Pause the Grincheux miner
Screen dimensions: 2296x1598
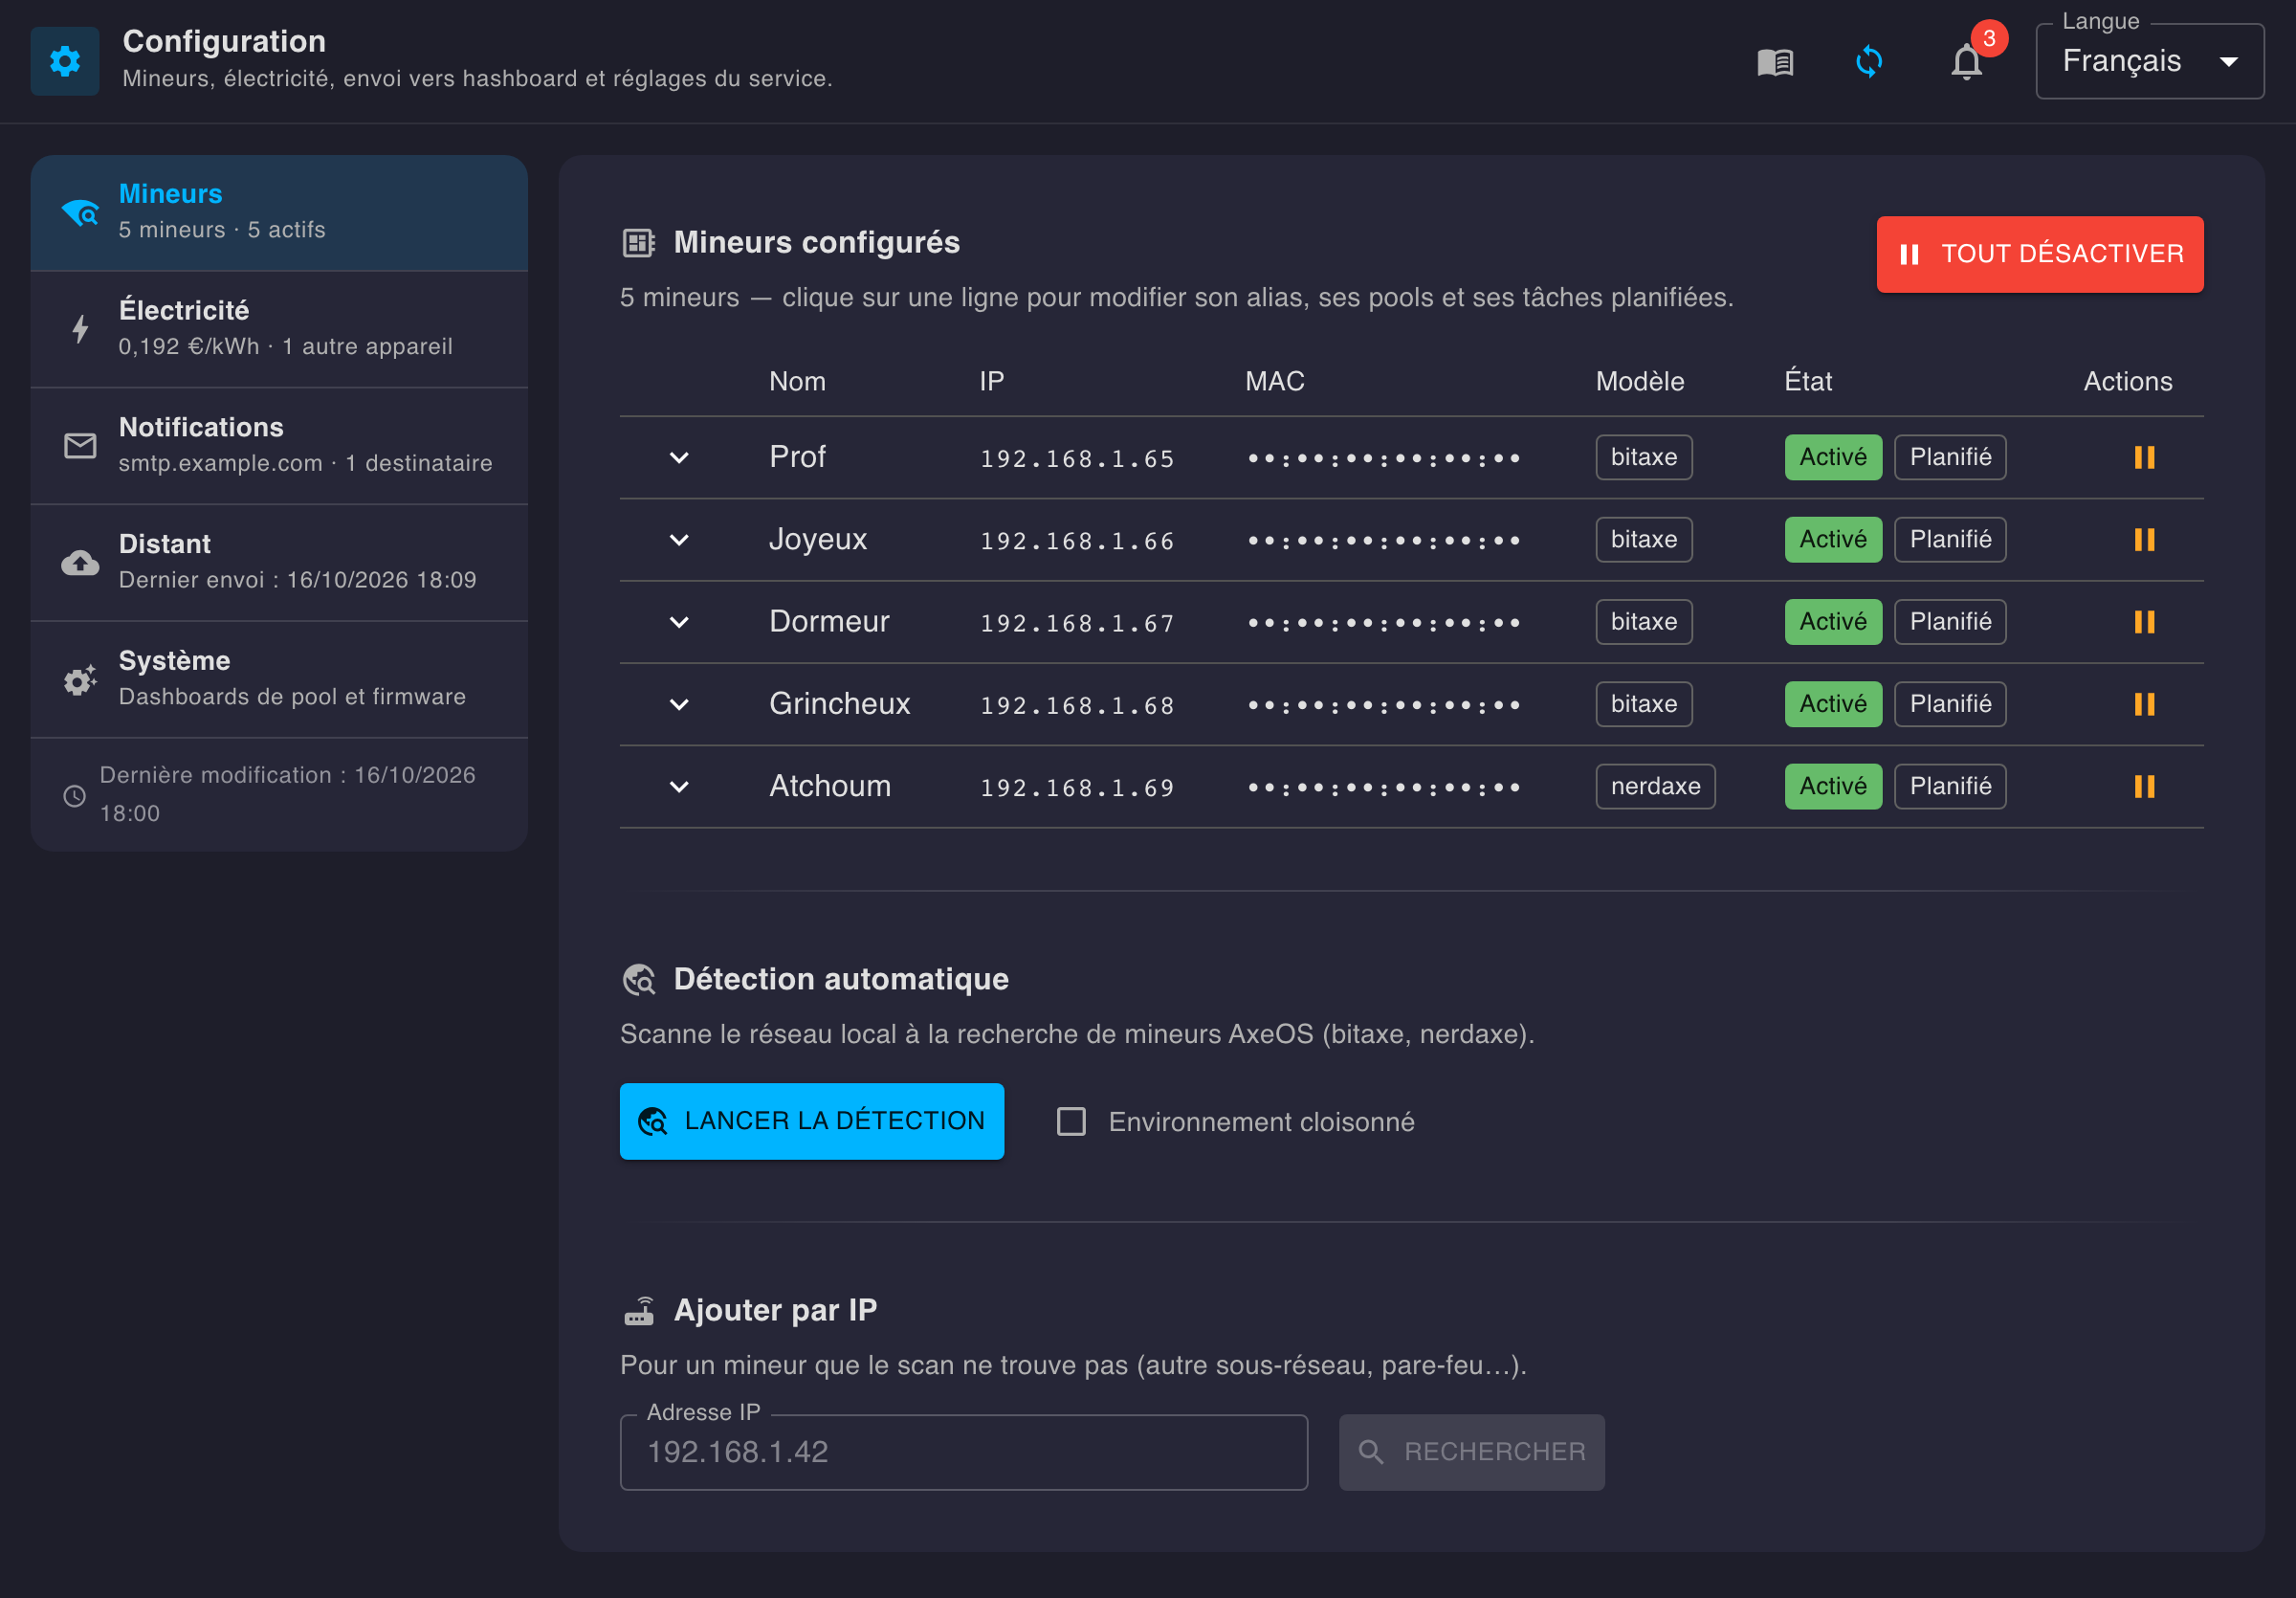tap(2144, 704)
